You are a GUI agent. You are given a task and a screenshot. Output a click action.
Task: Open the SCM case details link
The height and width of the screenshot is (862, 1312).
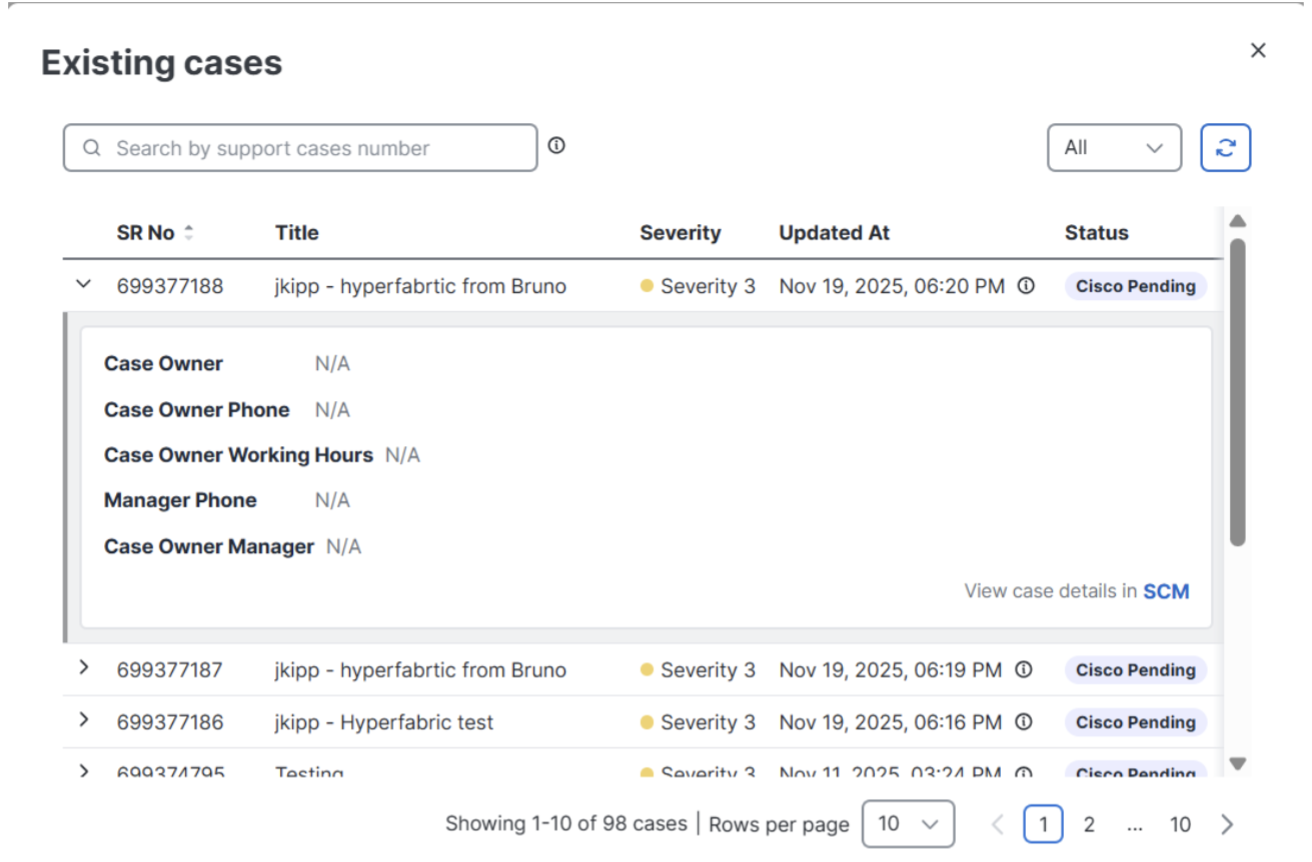1166,591
